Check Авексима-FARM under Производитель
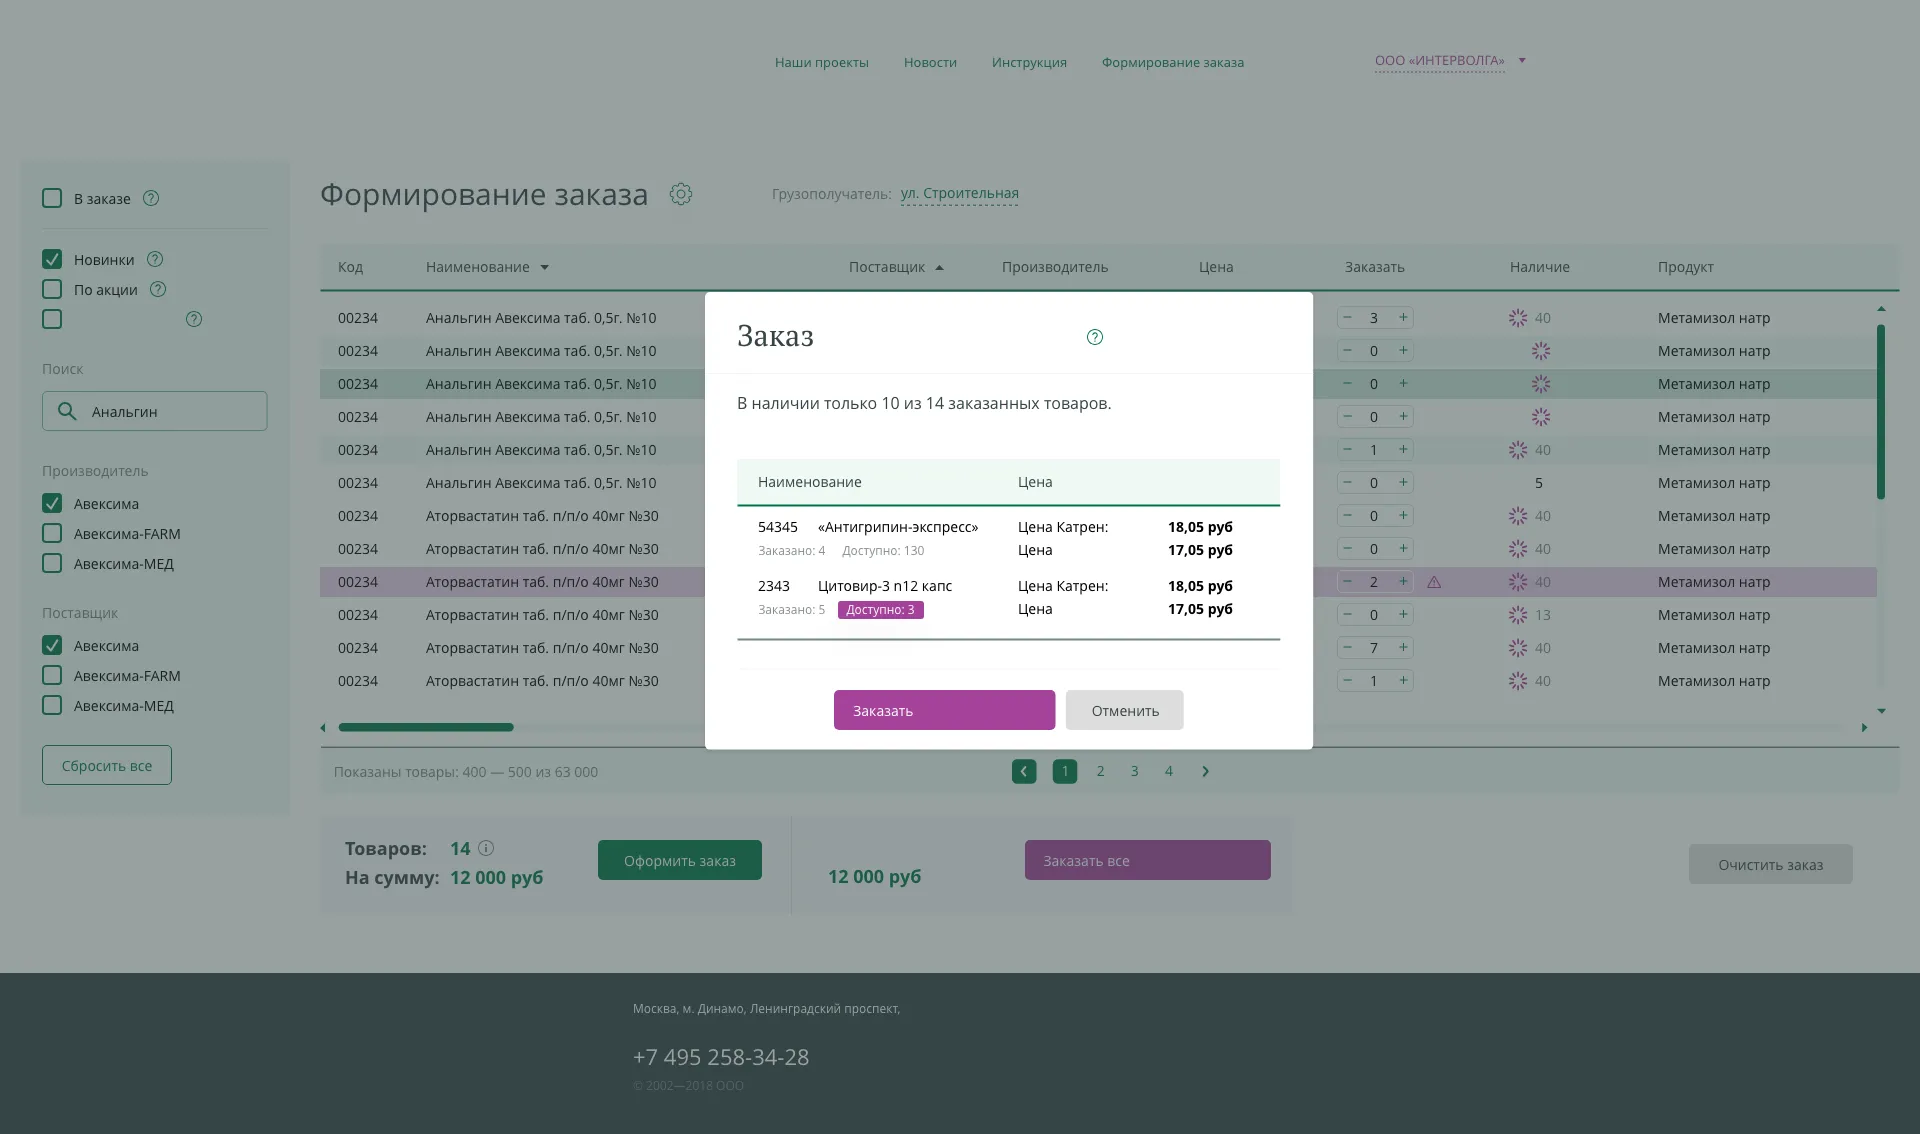The image size is (1920, 1134). click(52, 534)
